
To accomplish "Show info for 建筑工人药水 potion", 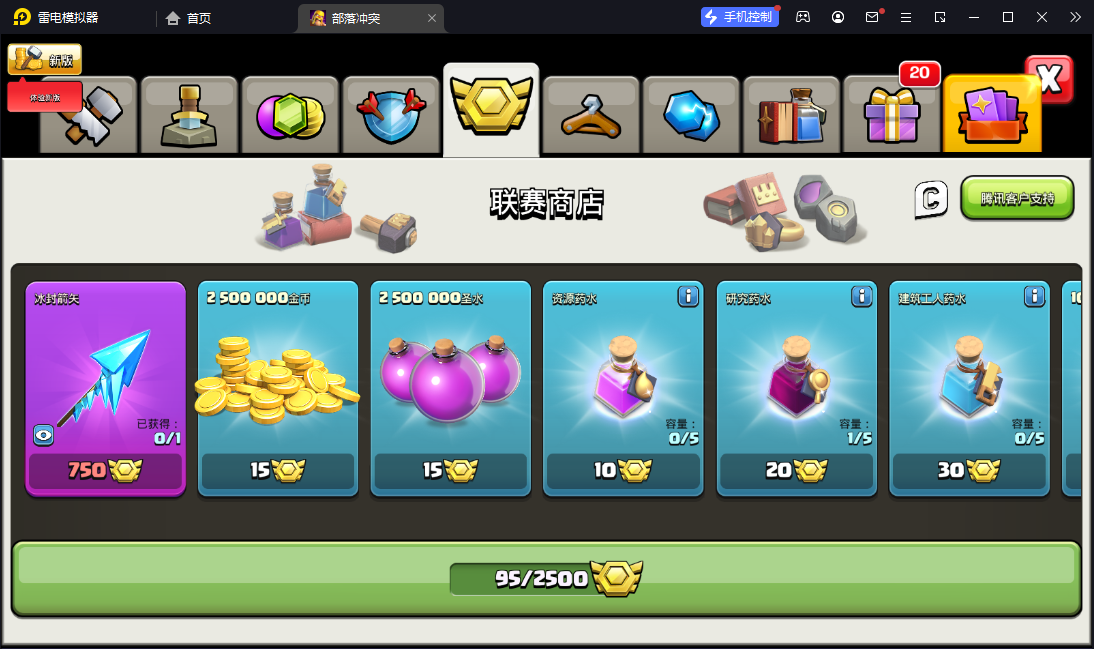I will click(x=1034, y=297).
